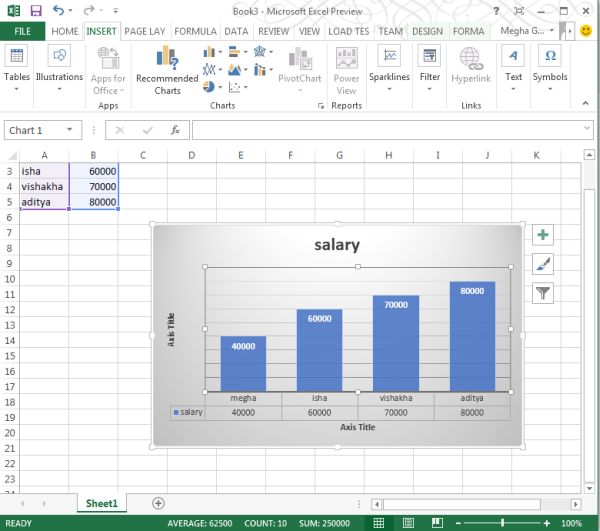Screen dimensions: 600x531
Task: Insert a bar chart from ribbon
Action: pyautogui.click(x=234, y=52)
